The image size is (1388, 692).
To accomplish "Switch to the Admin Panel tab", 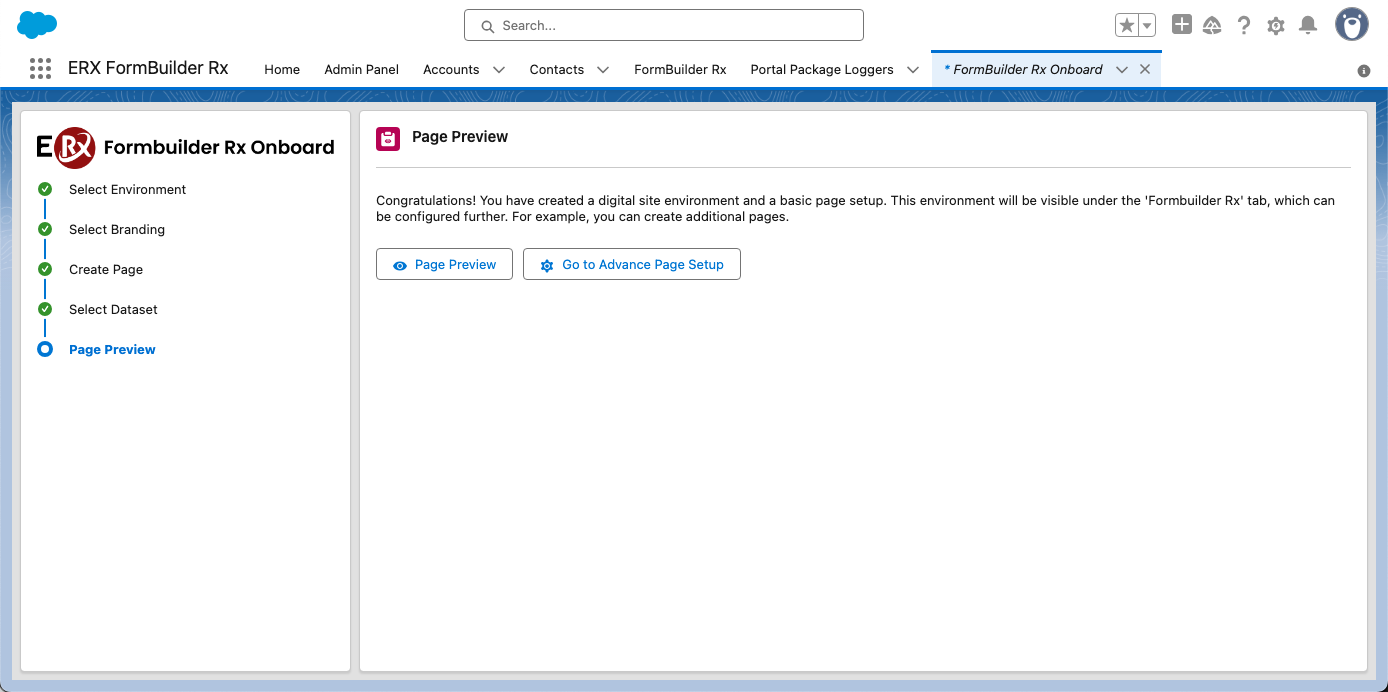I will tap(361, 70).
